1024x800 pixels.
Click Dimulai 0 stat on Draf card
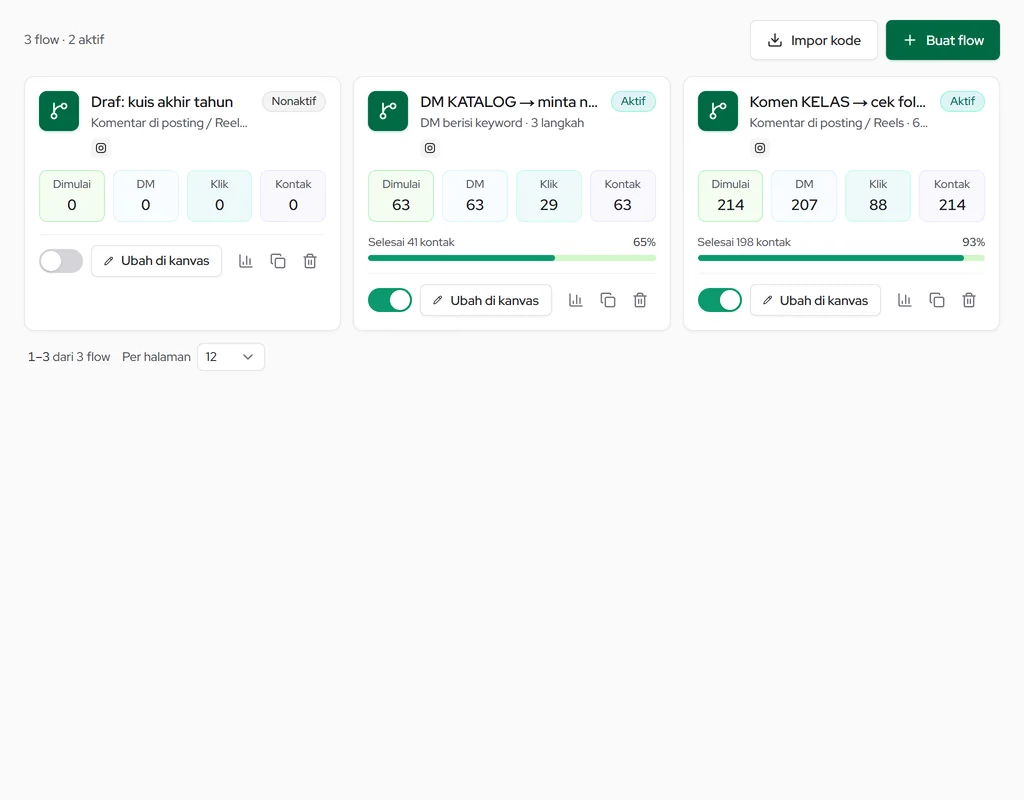point(72,196)
